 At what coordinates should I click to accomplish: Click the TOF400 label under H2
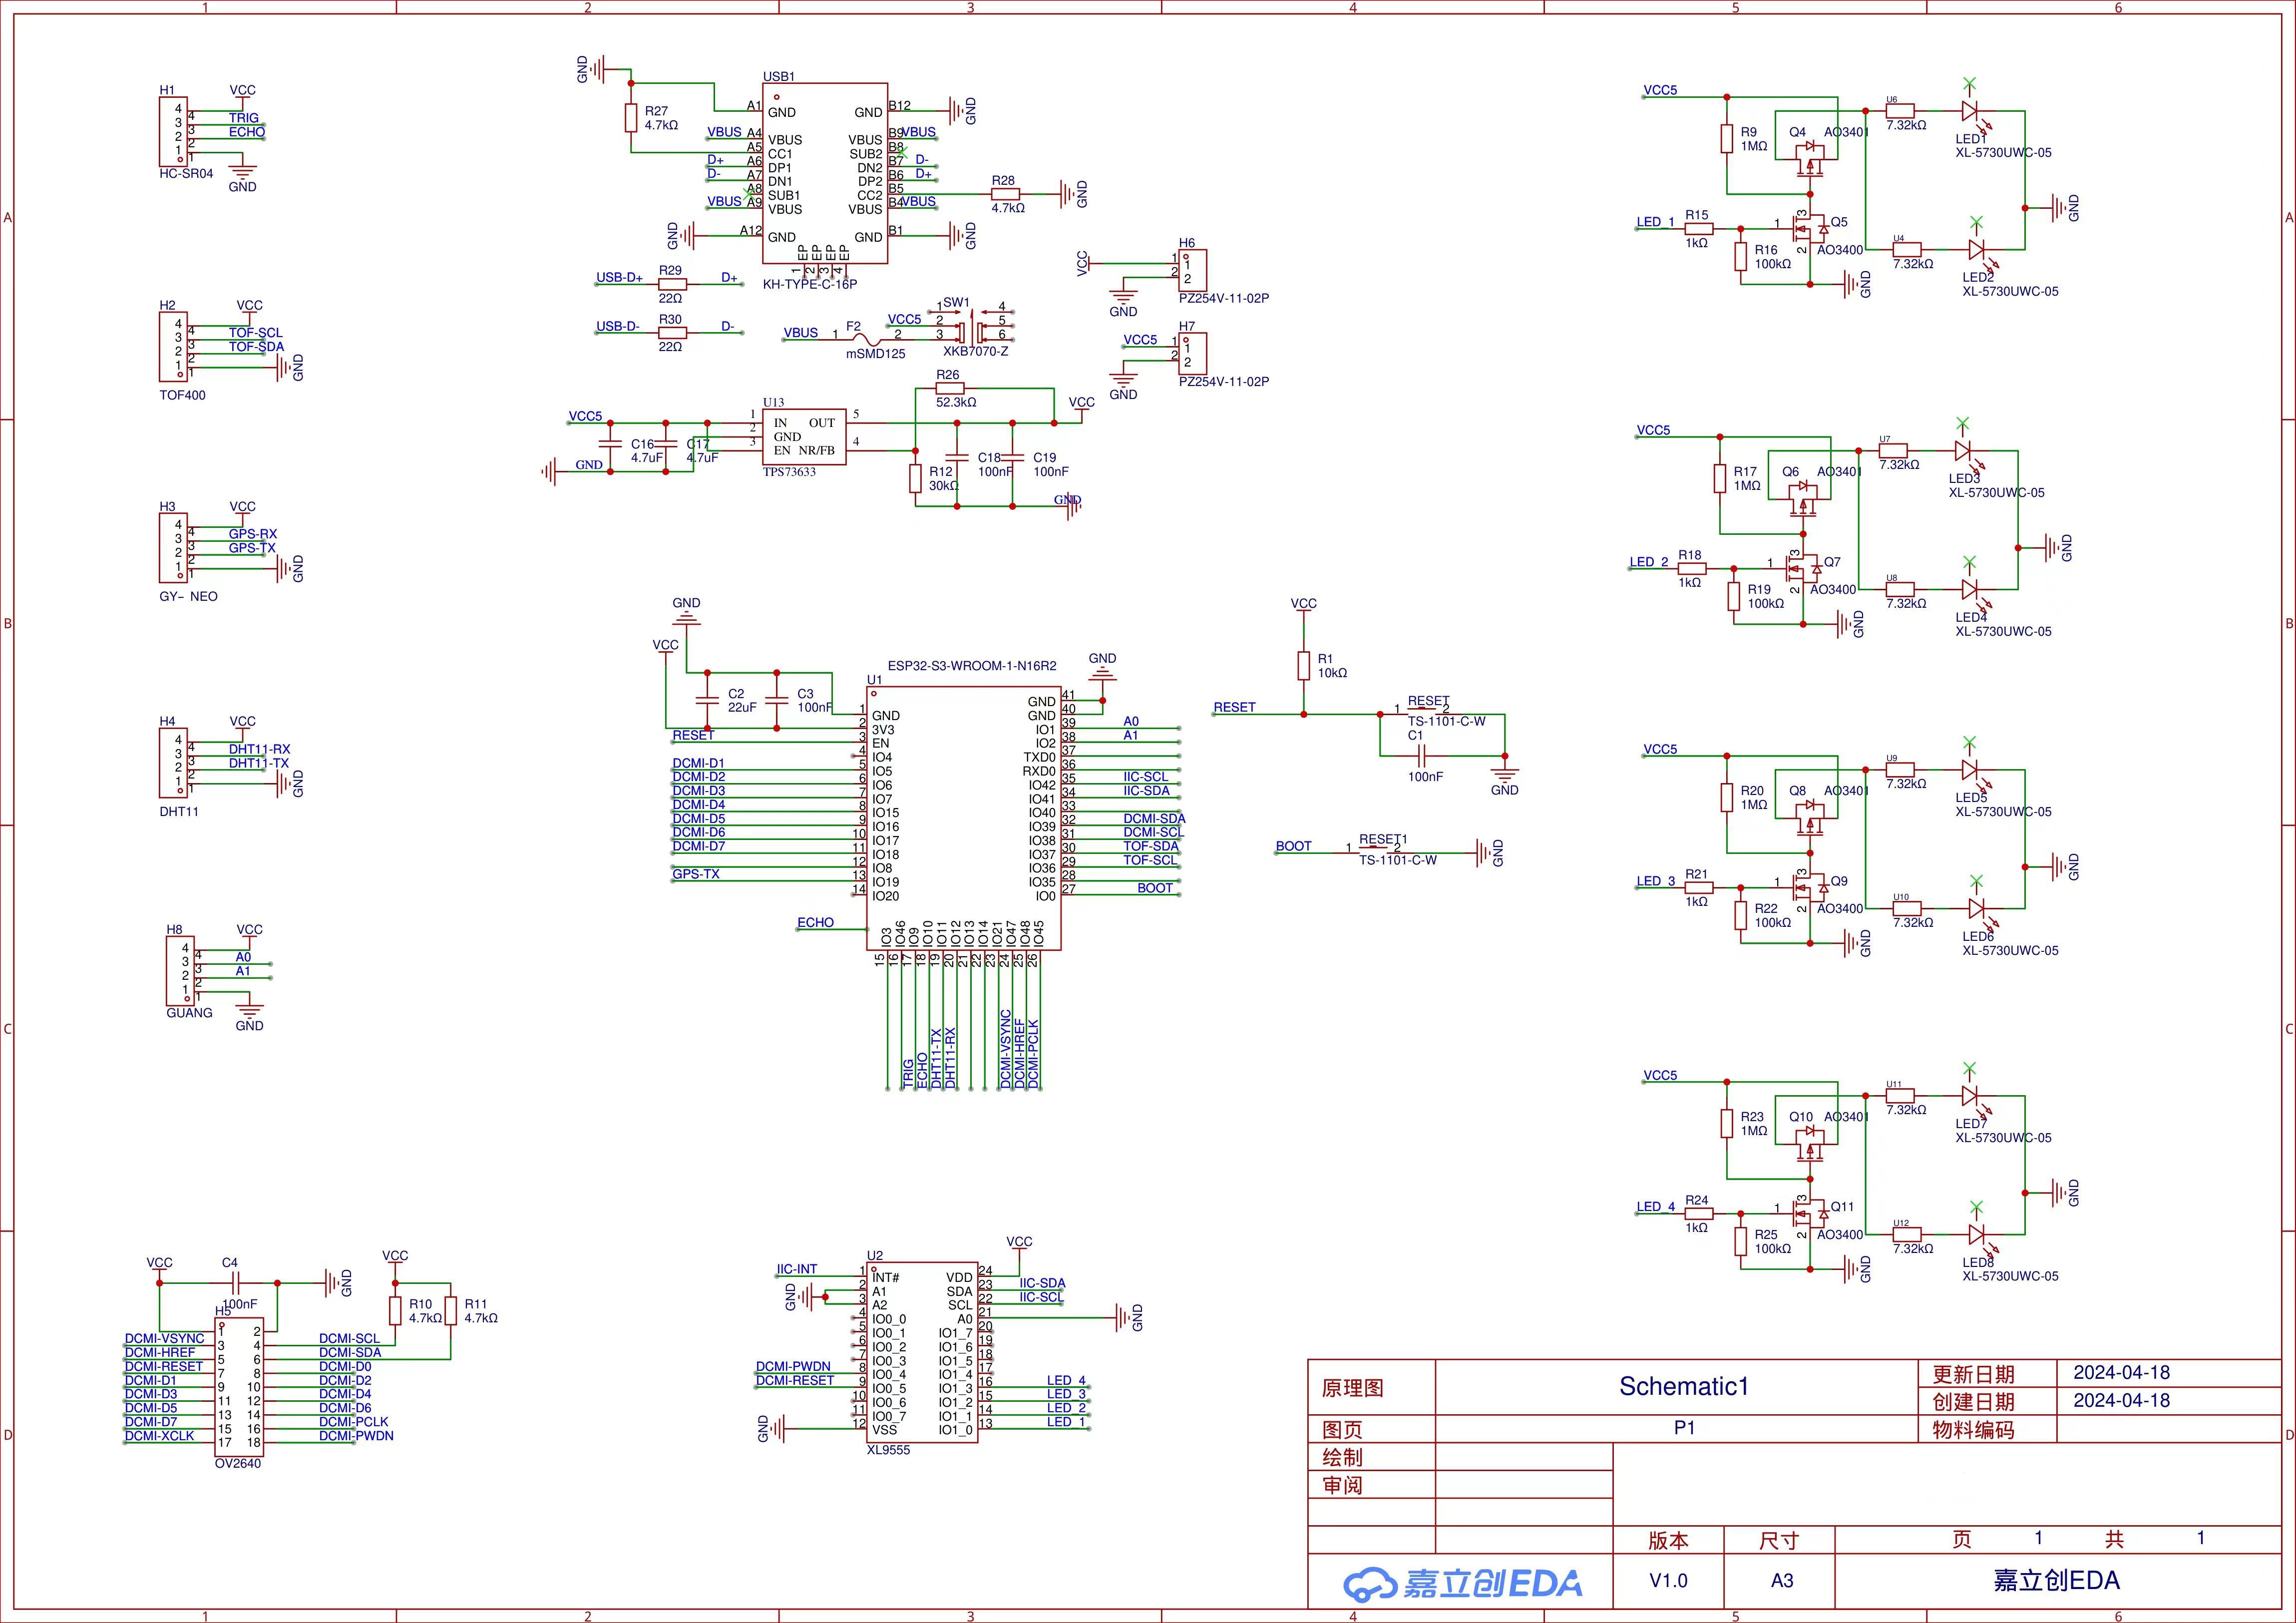click(x=183, y=395)
